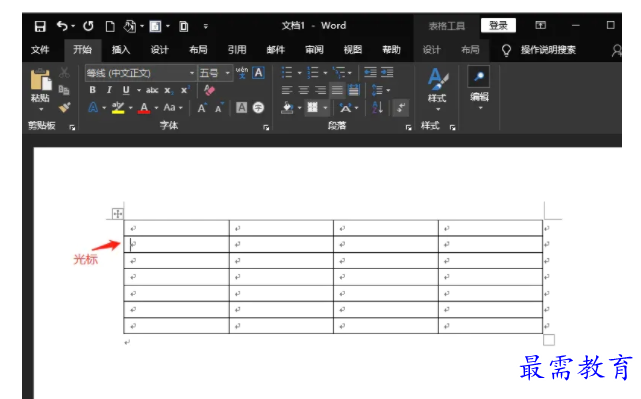Sort the table contents A-Z

tap(378, 108)
